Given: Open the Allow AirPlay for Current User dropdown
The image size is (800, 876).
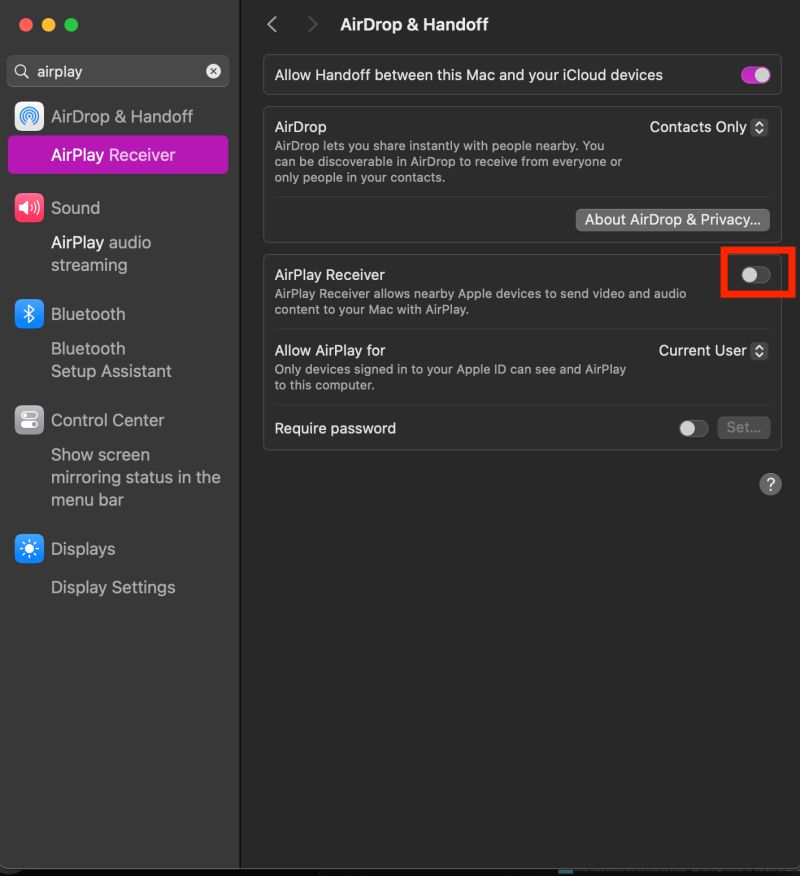Looking at the screenshot, I should (713, 351).
